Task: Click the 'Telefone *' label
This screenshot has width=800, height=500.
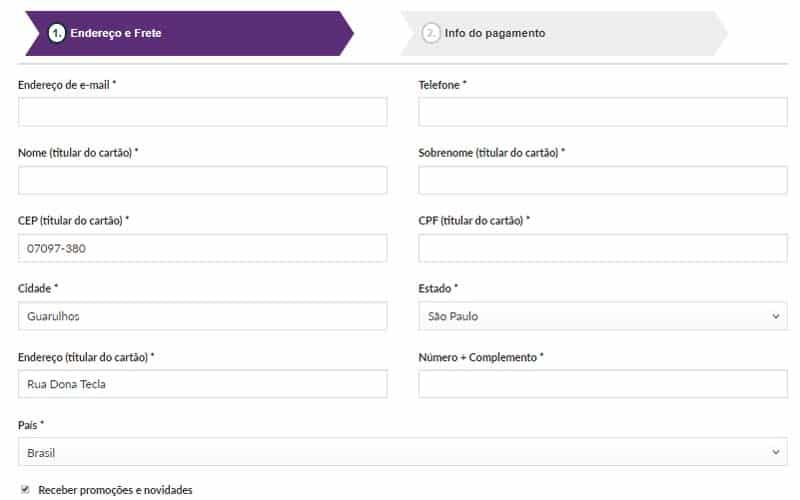Action: point(442,85)
